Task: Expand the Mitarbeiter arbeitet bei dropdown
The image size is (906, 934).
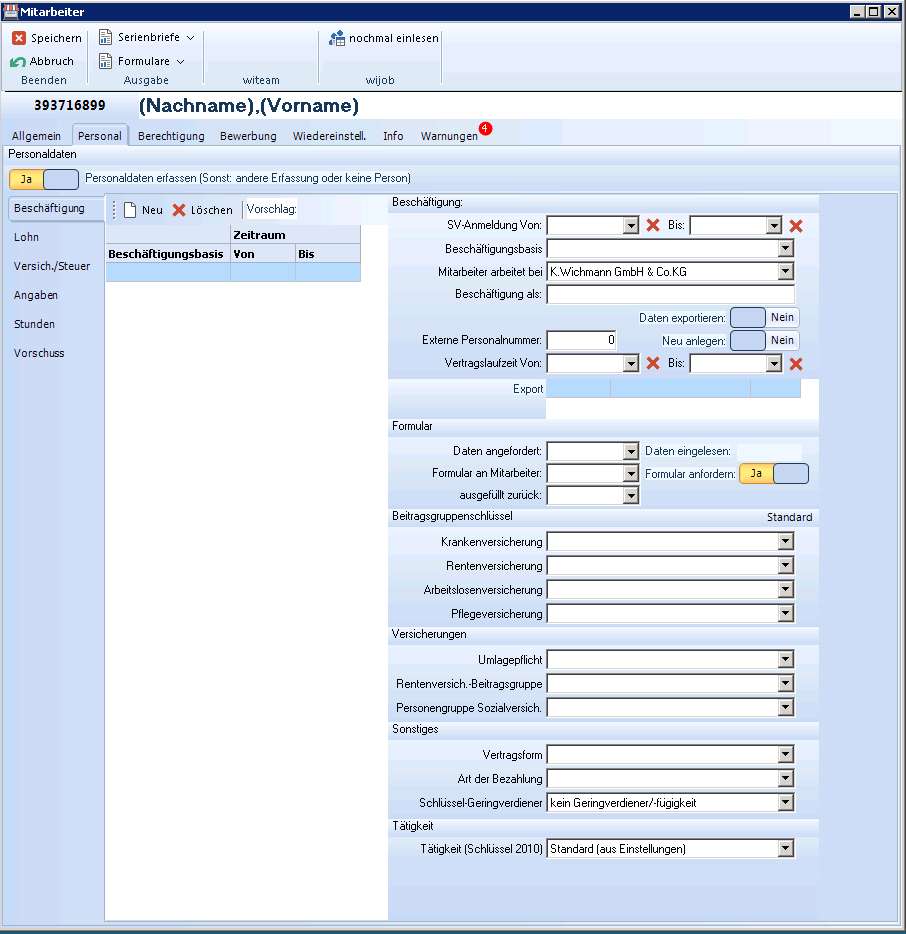Action: pos(786,272)
